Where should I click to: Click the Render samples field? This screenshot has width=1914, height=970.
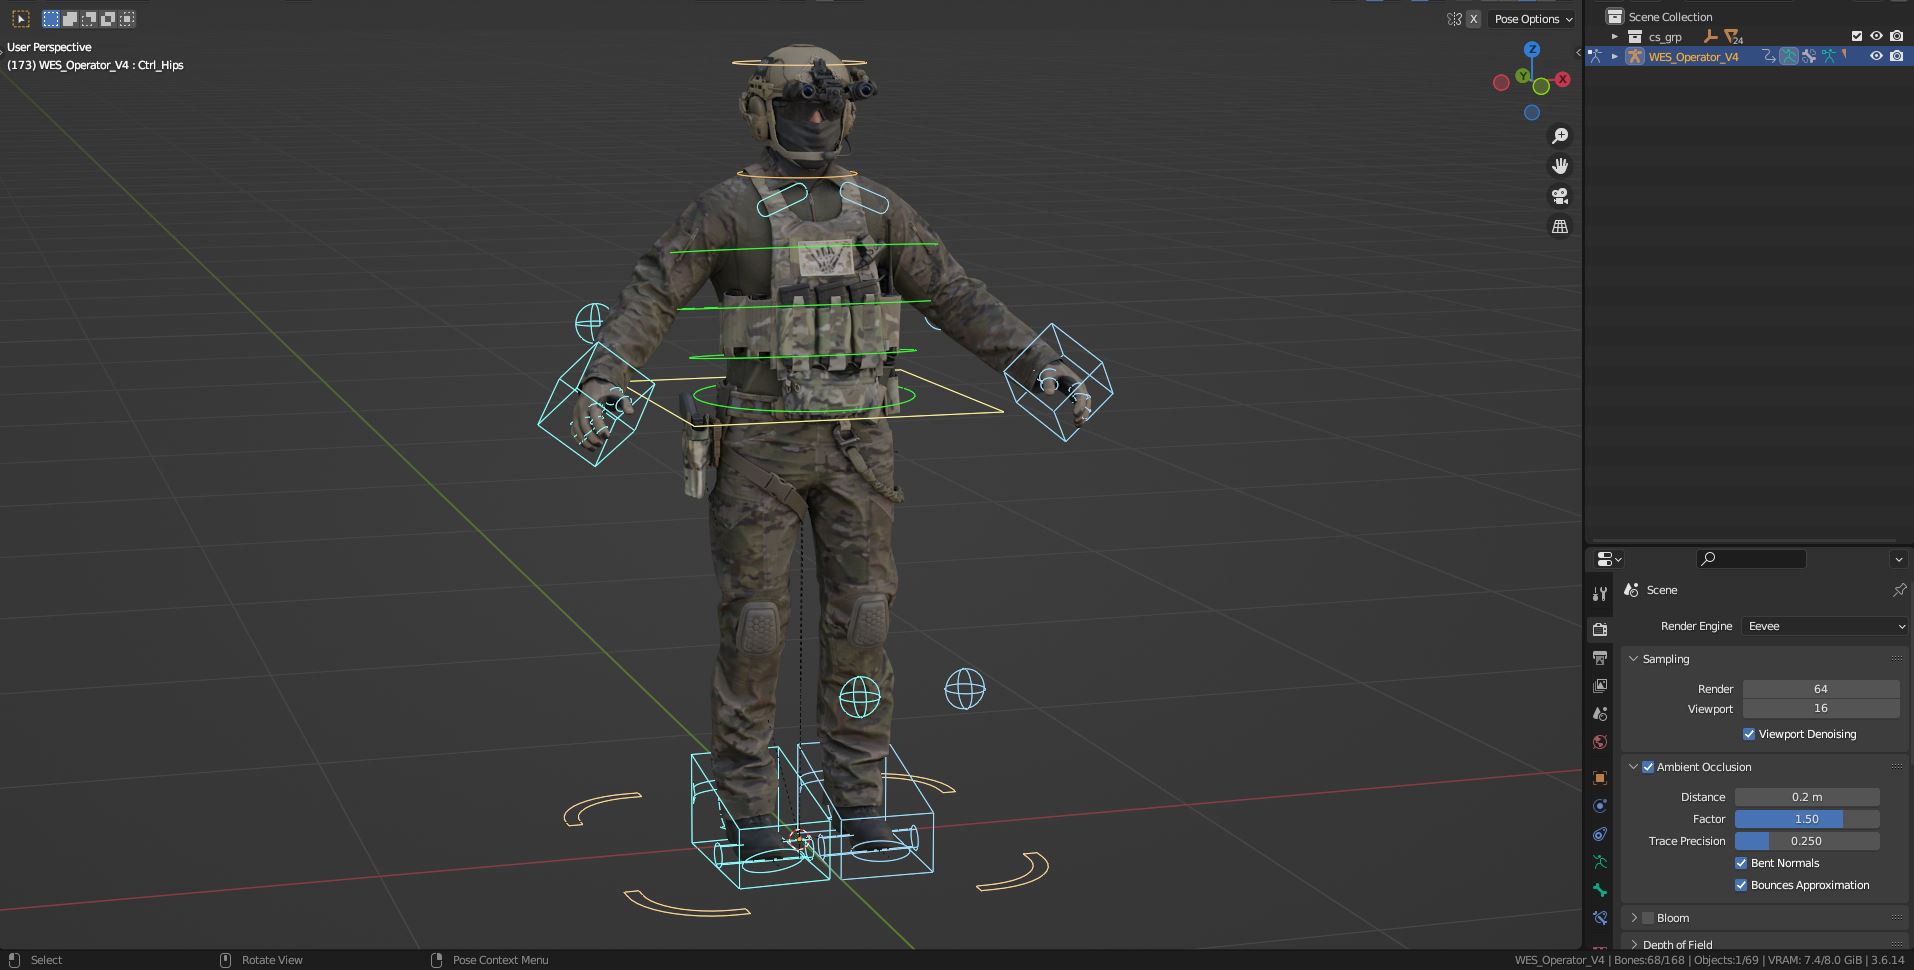[x=1821, y=689]
